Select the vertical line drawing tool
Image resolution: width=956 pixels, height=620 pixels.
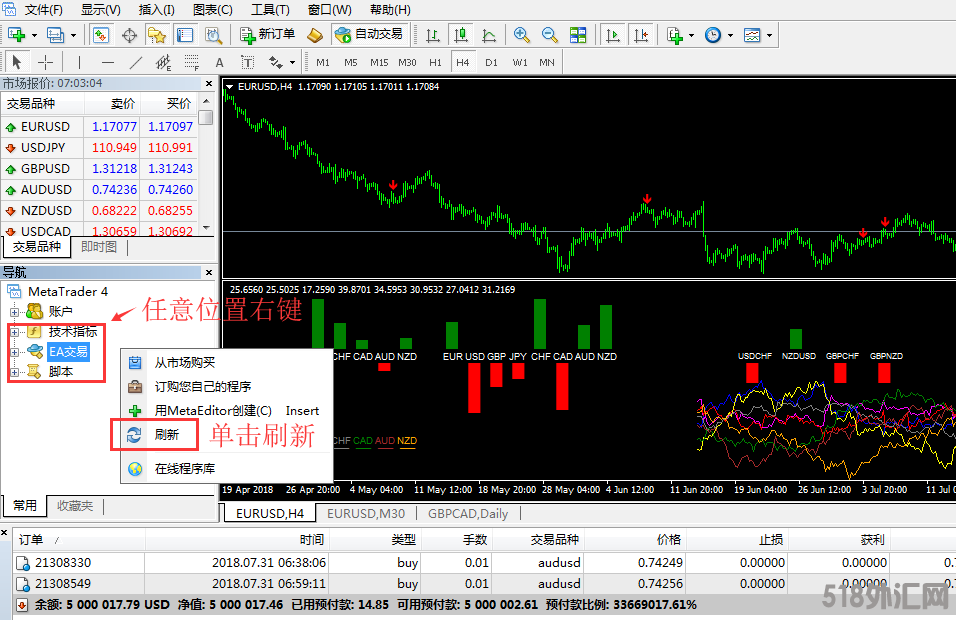79,62
